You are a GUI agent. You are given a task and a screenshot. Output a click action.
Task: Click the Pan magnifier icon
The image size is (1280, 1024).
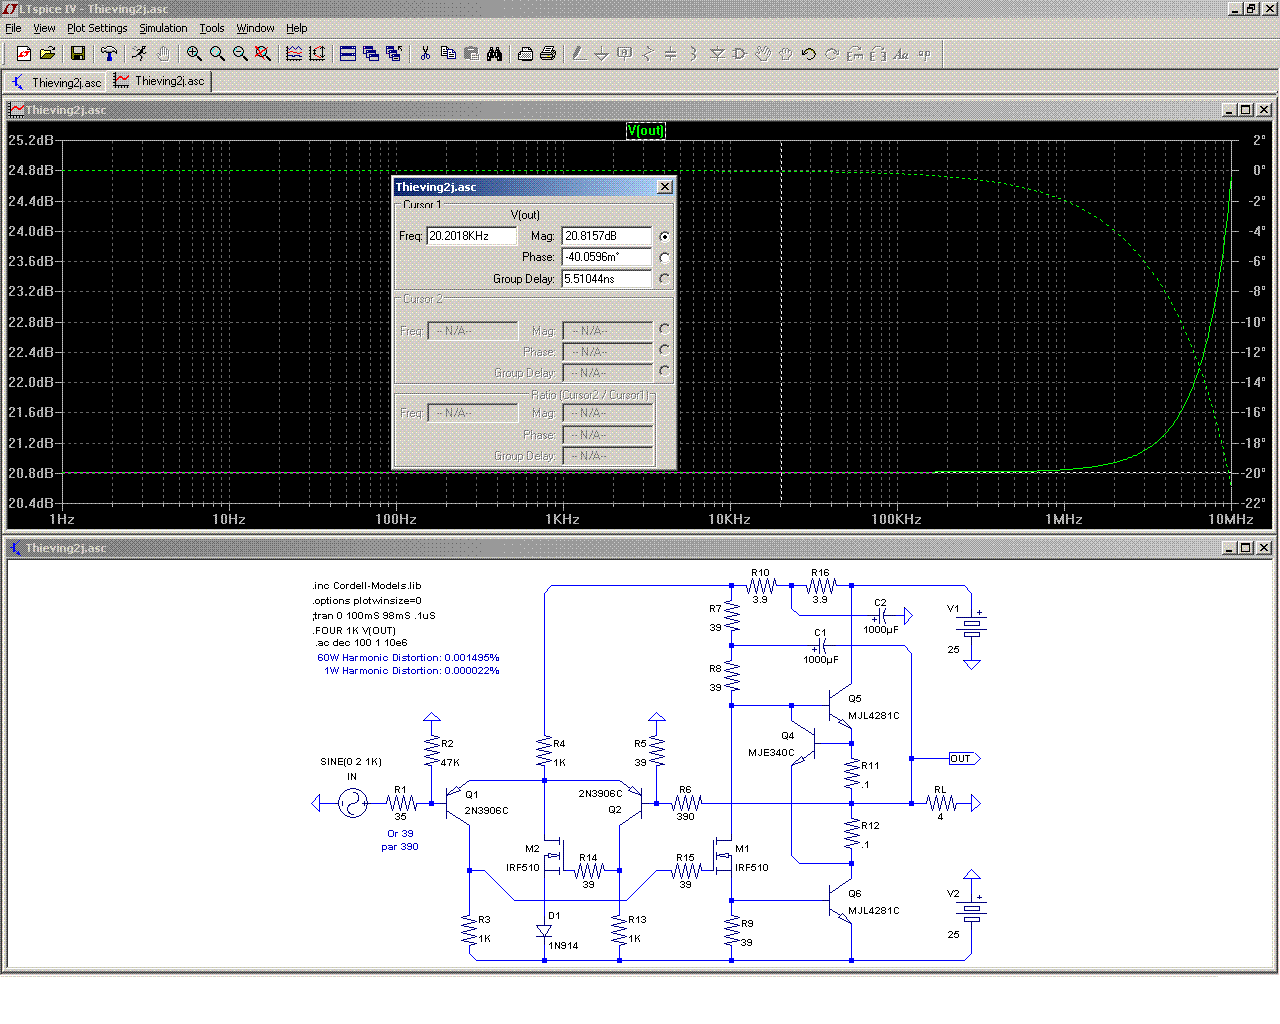coord(217,54)
